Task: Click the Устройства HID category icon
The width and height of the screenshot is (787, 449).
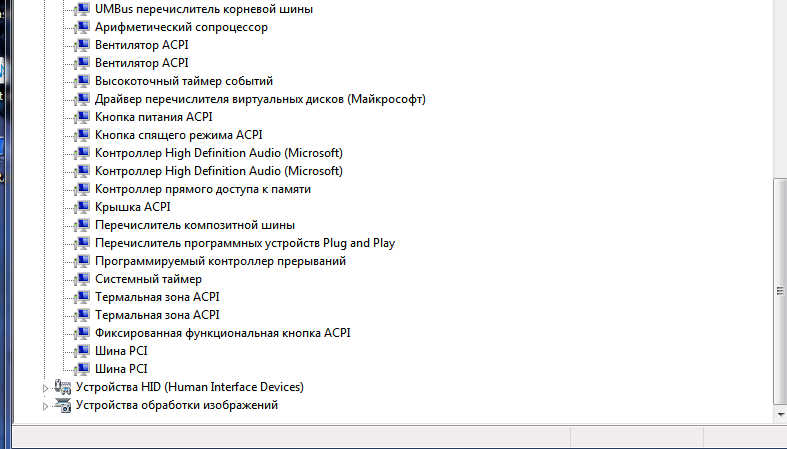Action: 63,387
